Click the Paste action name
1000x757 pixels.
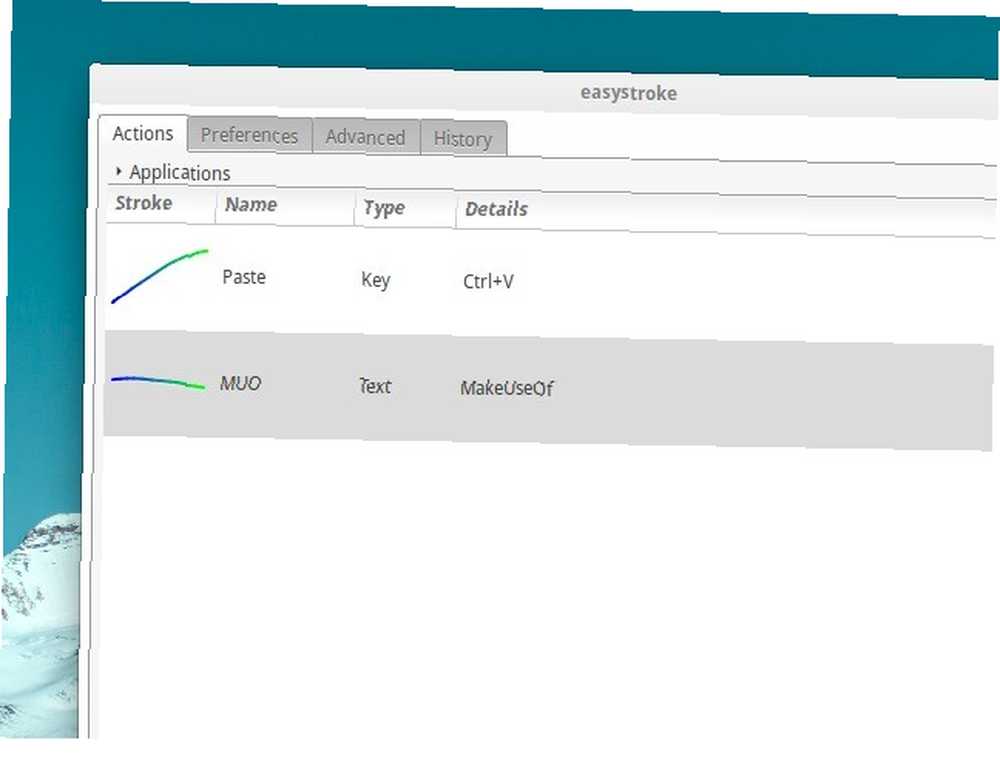[x=244, y=277]
